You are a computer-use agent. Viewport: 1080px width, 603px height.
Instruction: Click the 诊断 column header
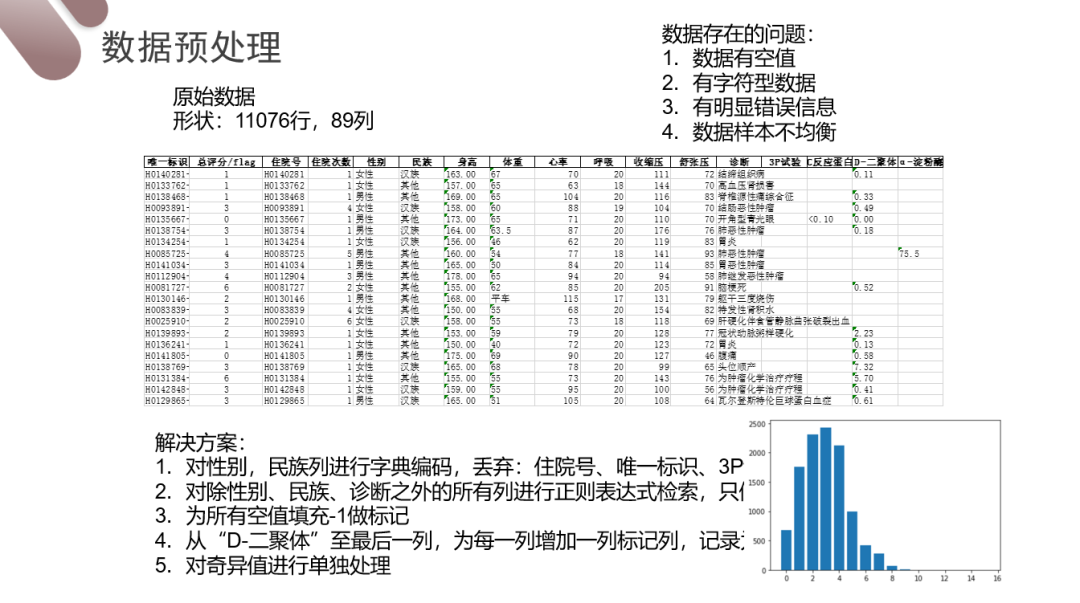click(739, 162)
